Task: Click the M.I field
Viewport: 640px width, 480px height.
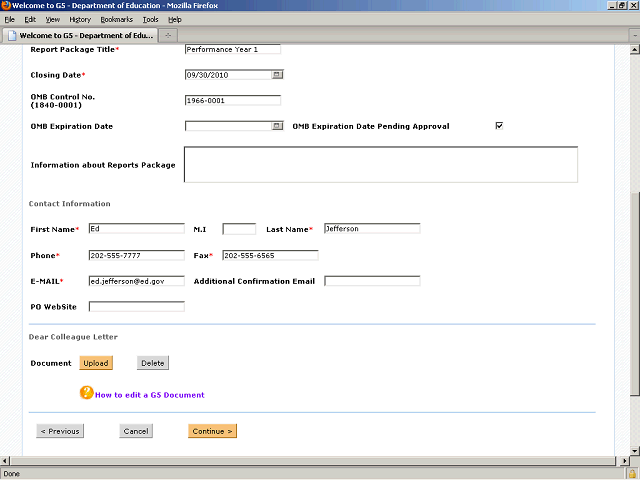Action: tap(239, 229)
